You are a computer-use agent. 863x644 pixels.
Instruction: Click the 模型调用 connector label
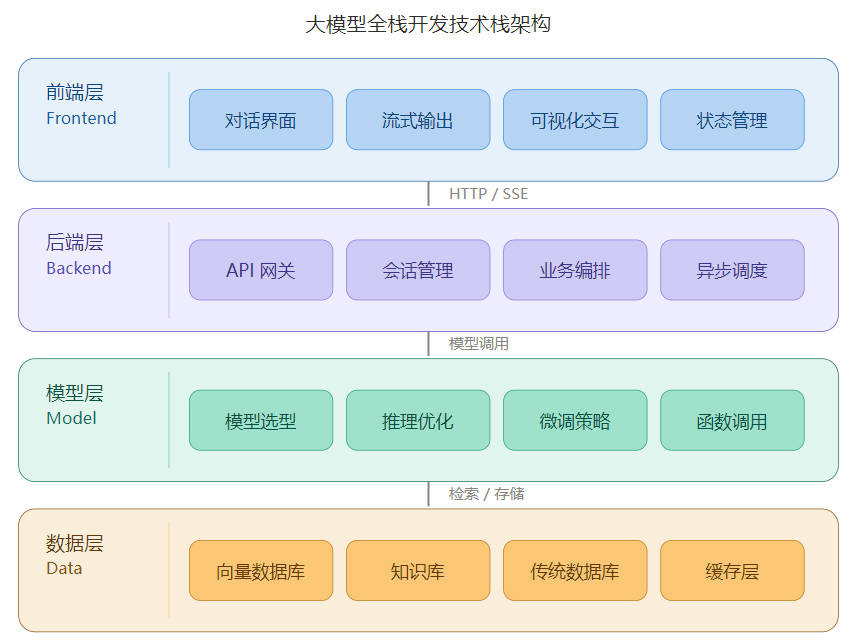click(479, 344)
